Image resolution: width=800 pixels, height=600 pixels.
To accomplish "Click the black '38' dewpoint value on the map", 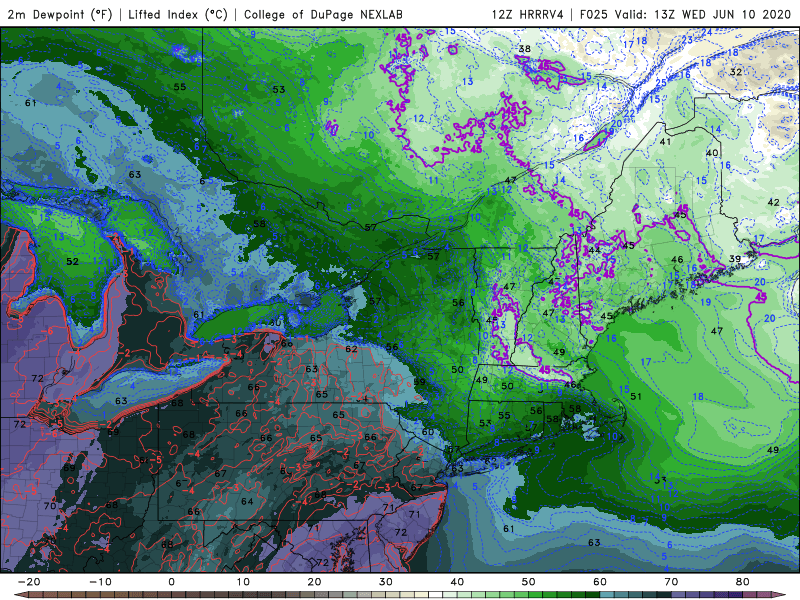I will 524,49.
